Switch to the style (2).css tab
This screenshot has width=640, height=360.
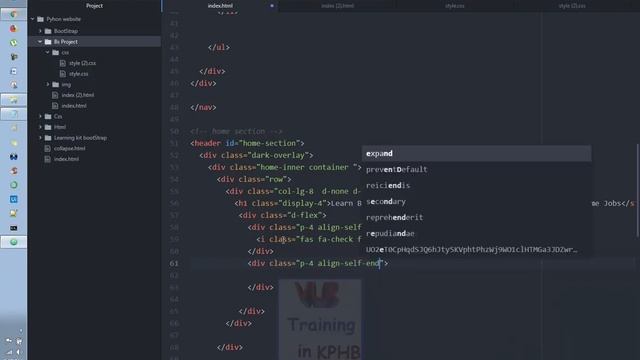click(x=572, y=6)
